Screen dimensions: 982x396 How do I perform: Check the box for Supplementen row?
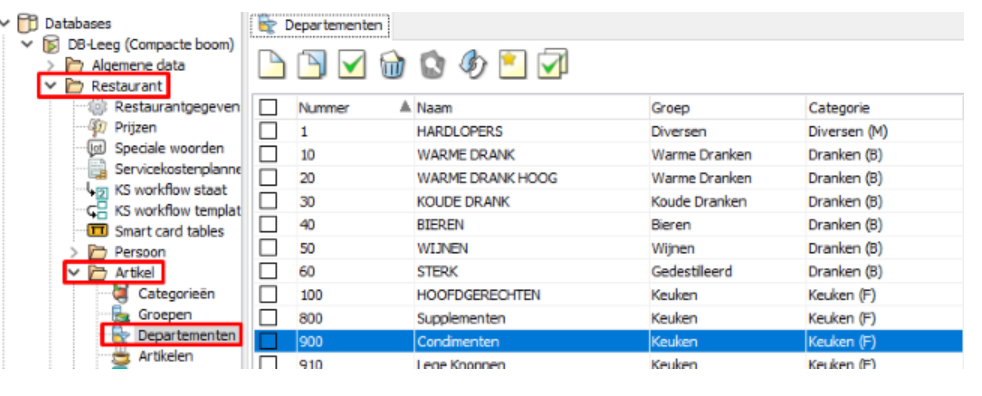tap(268, 318)
